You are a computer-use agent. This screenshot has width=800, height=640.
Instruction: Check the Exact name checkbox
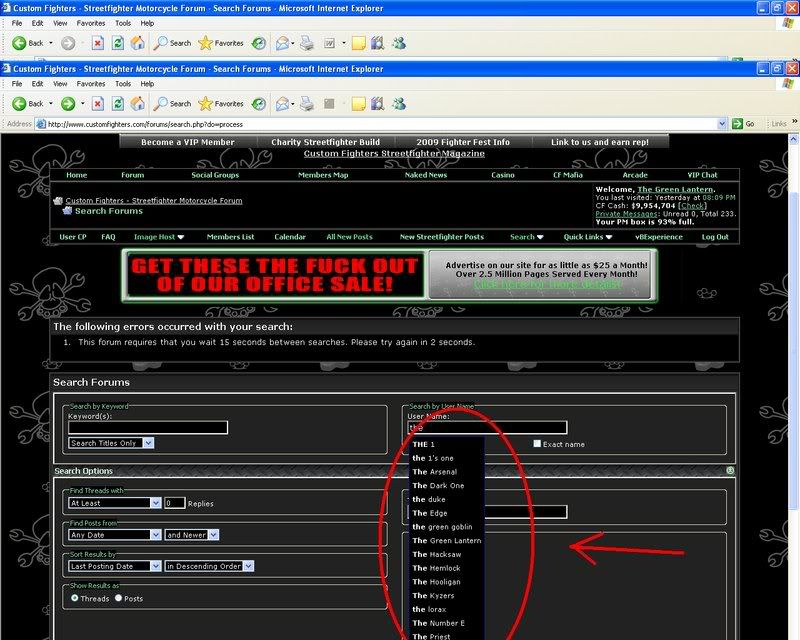[537, 444]
